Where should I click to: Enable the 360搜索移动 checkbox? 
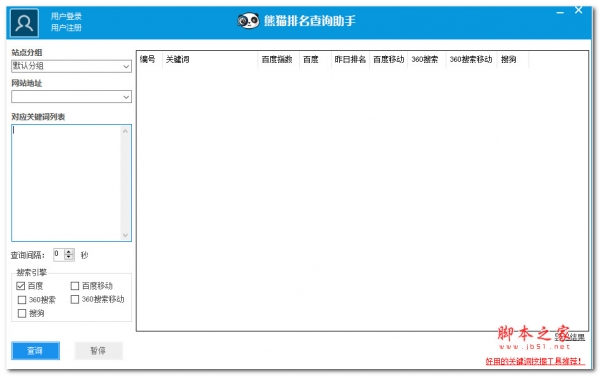click(75, 299)
